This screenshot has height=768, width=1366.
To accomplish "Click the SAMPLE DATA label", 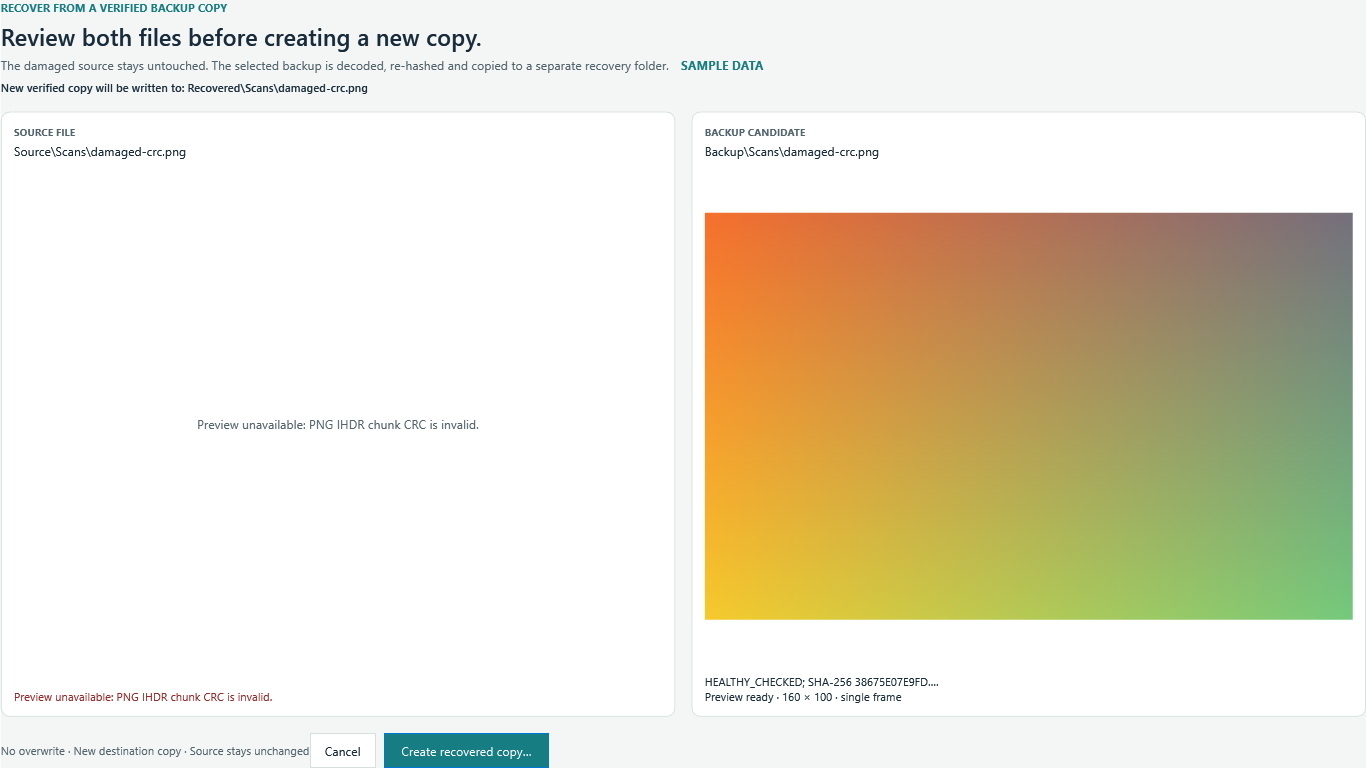I will point(722,66).
